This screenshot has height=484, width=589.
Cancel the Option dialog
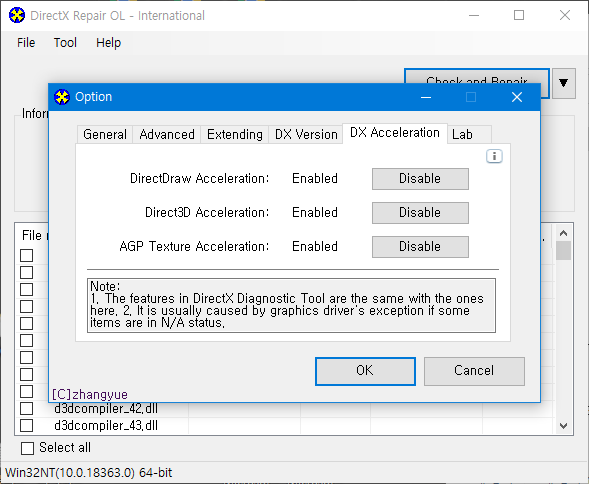[x=474, y=371]
